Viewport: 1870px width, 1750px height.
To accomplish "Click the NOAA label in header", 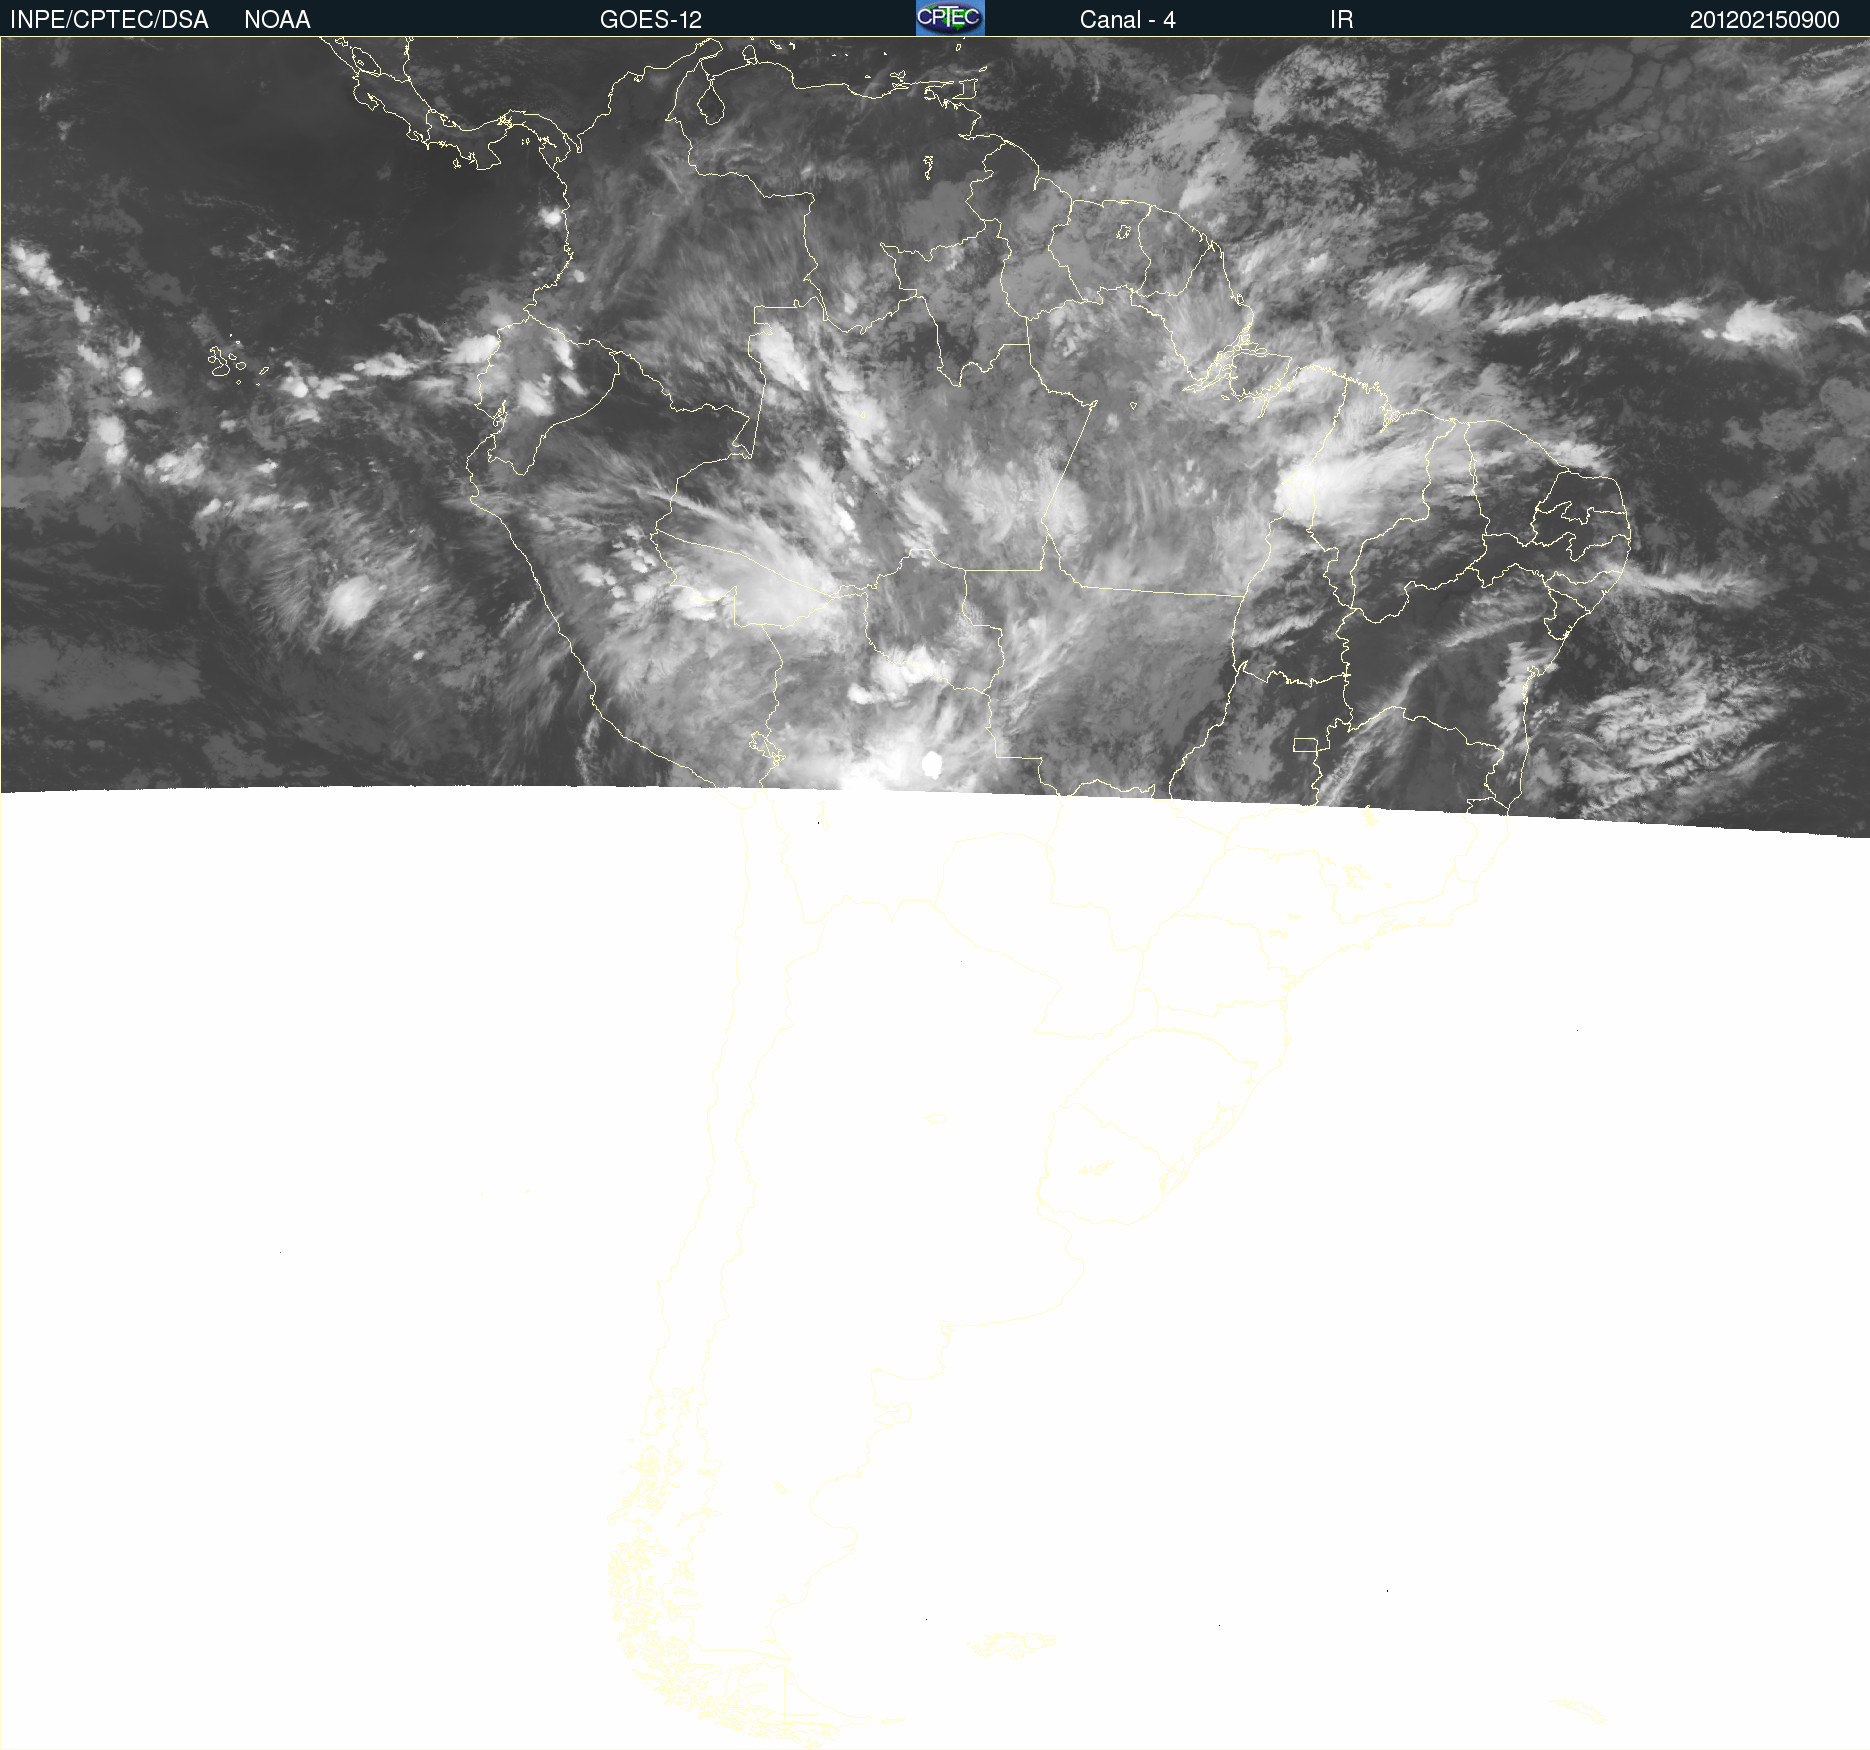I will pos(277,20).
